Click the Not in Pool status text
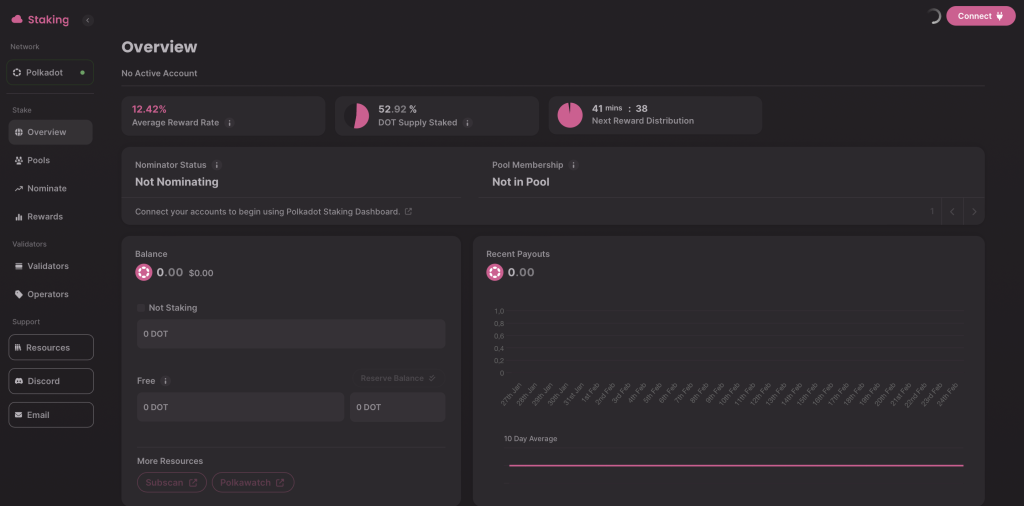 [x=520, y=182]
